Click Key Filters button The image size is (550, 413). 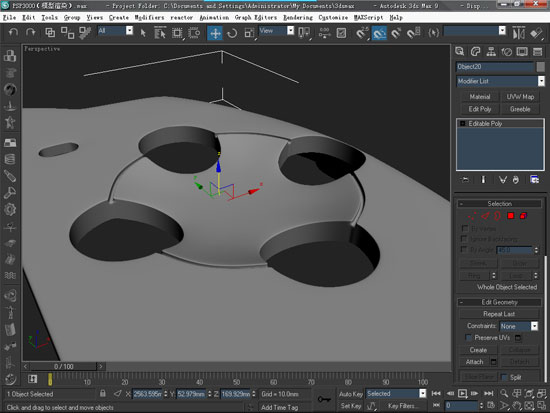(402, 406)
